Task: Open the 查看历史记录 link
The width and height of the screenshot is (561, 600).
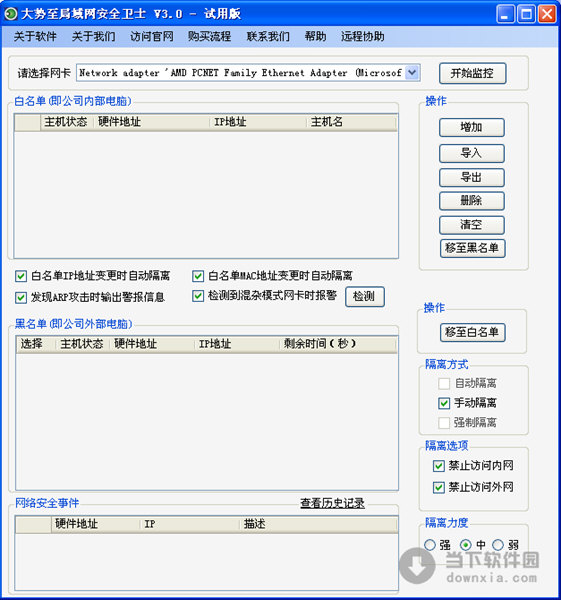Action: (x=332, y=503)
